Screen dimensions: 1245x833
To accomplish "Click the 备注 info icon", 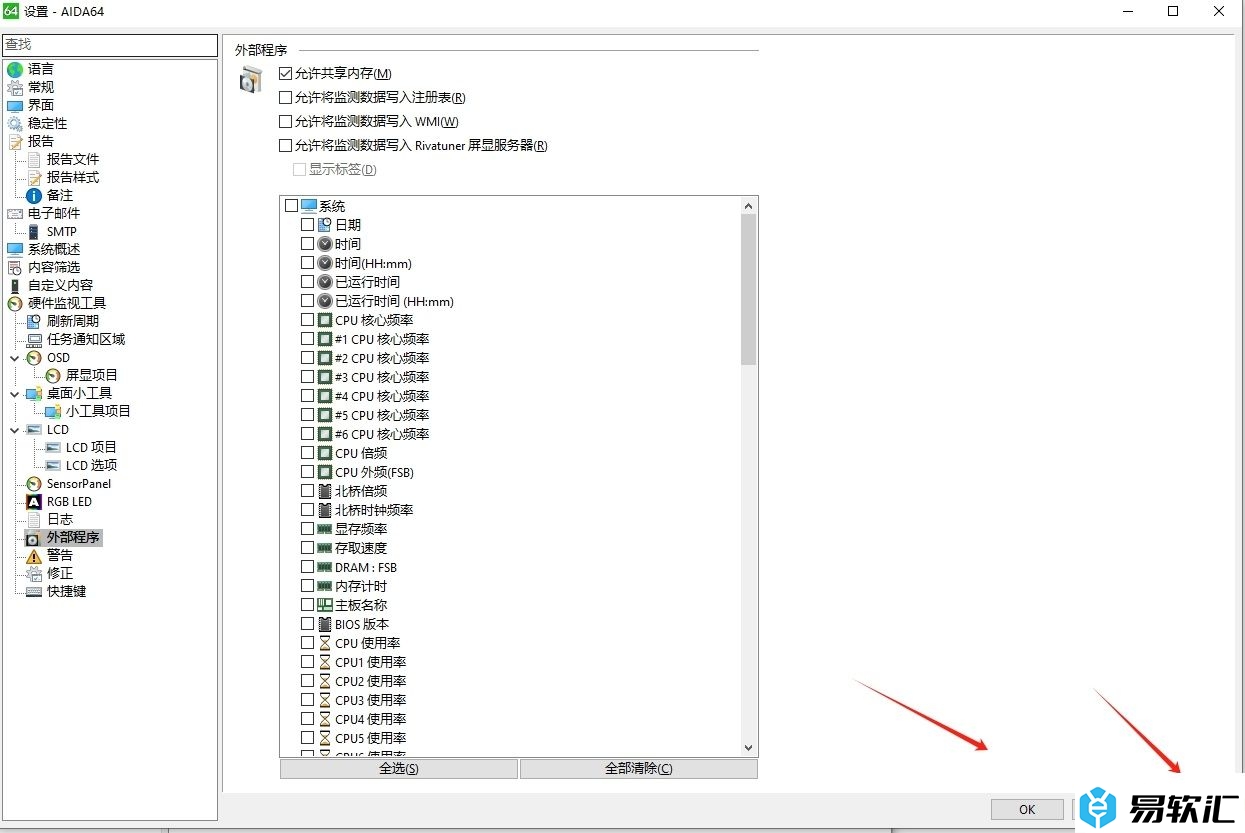I will [34, 195].
